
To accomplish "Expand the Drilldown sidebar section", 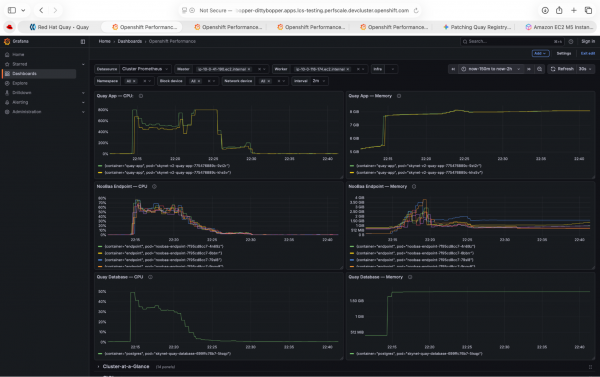I will coord(83,93).
